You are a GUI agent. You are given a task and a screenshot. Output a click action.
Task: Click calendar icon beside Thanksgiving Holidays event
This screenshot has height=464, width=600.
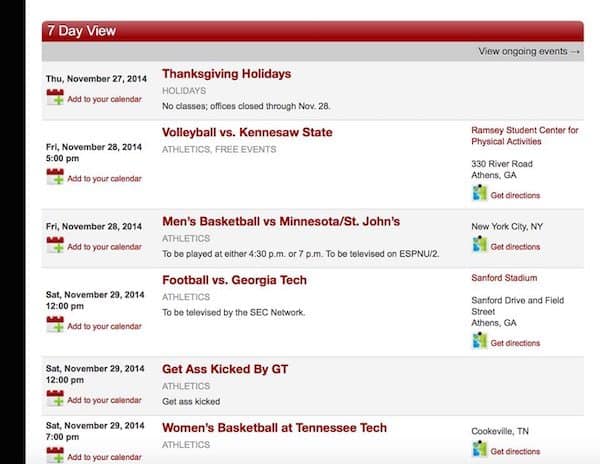coord(55,98)
